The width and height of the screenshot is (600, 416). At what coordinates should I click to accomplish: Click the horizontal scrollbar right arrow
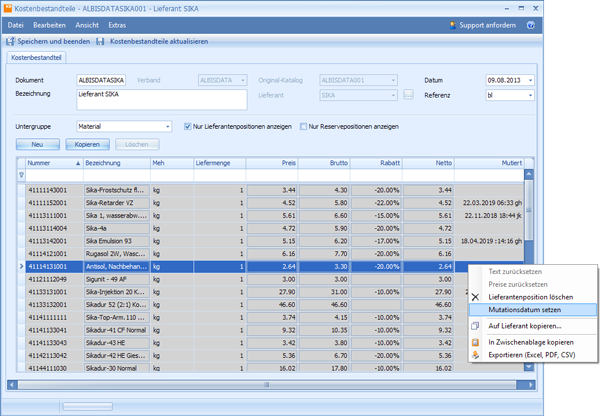click(x=530, y=385)
